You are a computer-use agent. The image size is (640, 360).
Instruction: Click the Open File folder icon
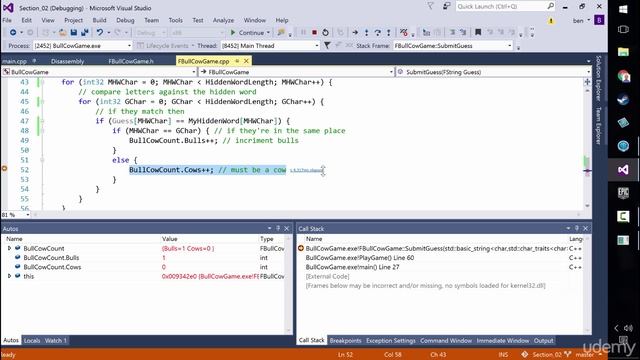pos(62,32)
